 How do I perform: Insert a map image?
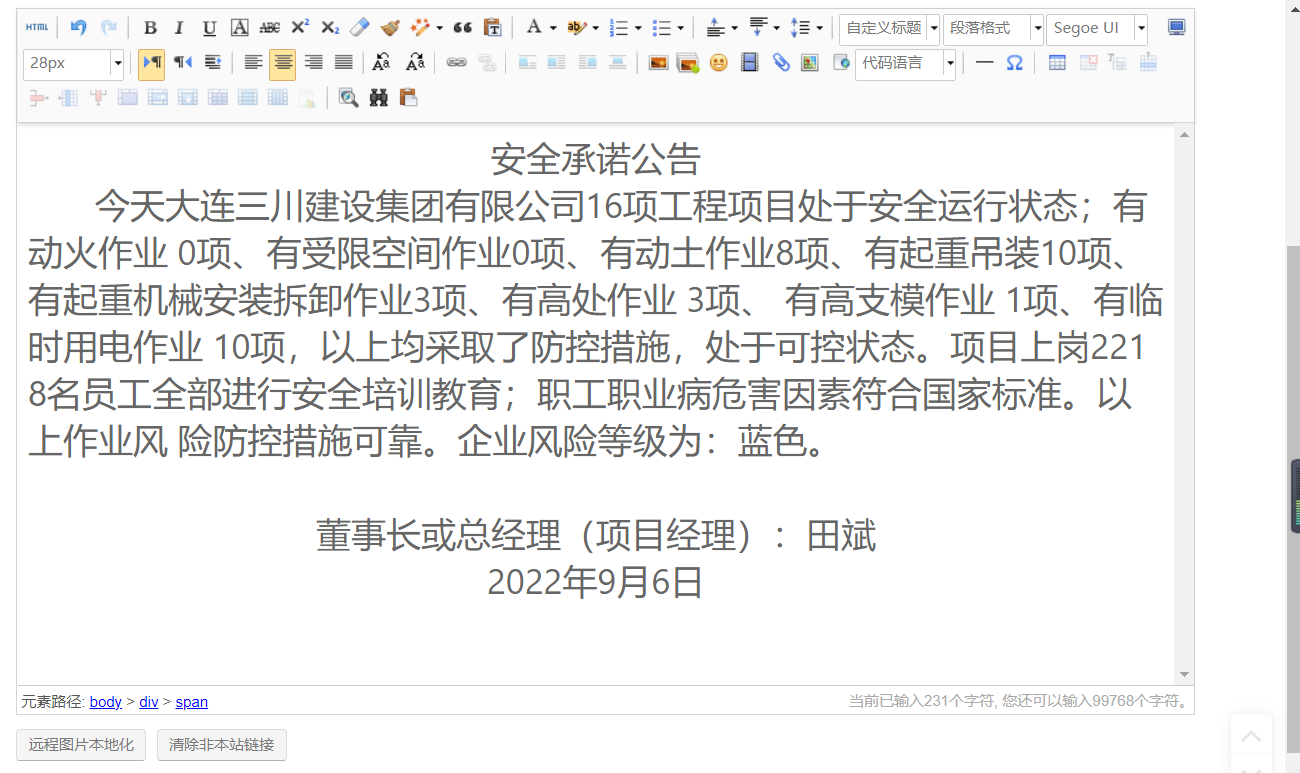click(x=810, y=63)
